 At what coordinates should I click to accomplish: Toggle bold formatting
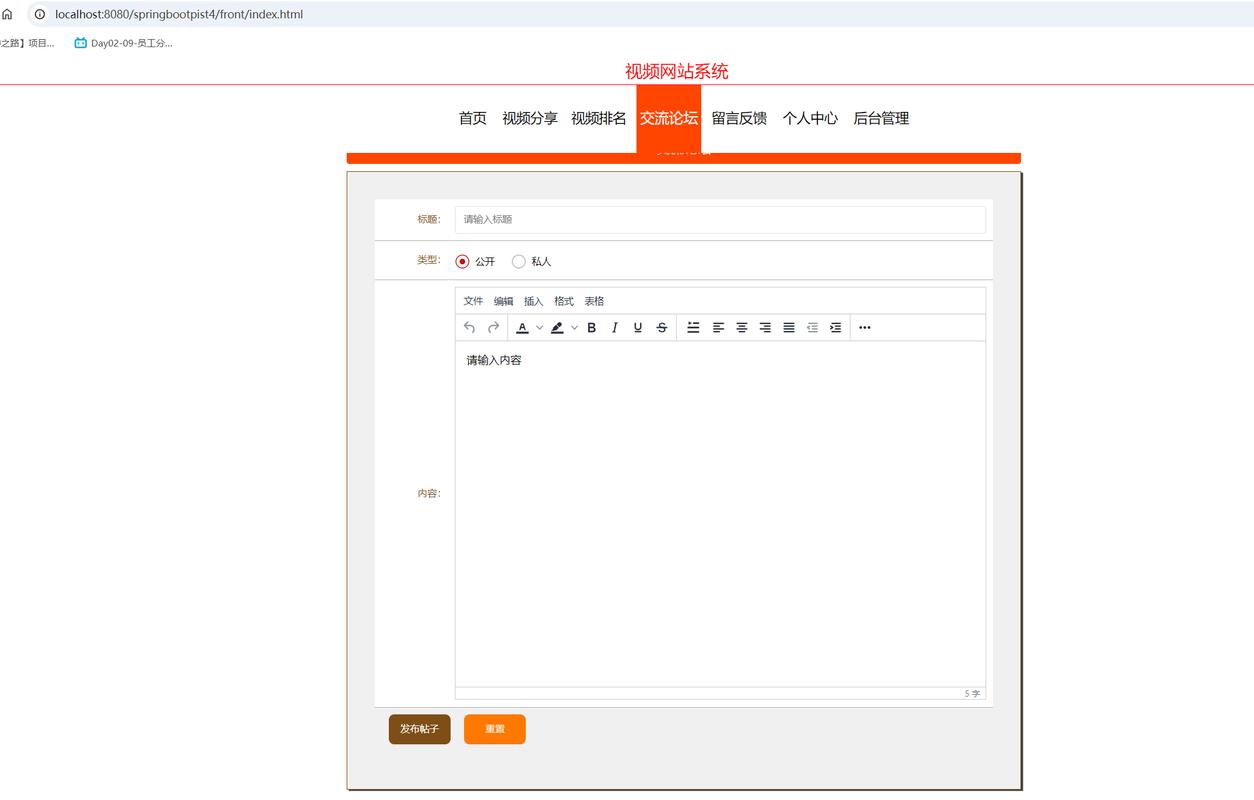tap(592, 328)
